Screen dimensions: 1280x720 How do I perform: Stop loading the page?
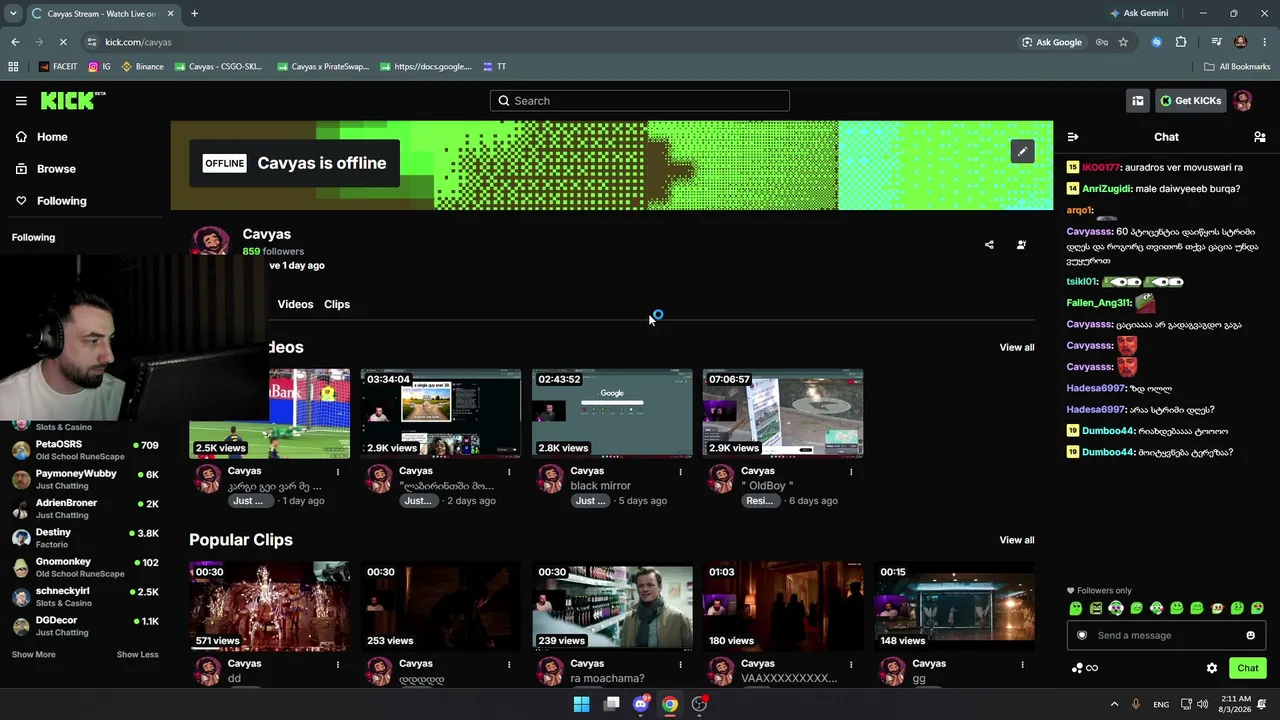coord(62,42)
